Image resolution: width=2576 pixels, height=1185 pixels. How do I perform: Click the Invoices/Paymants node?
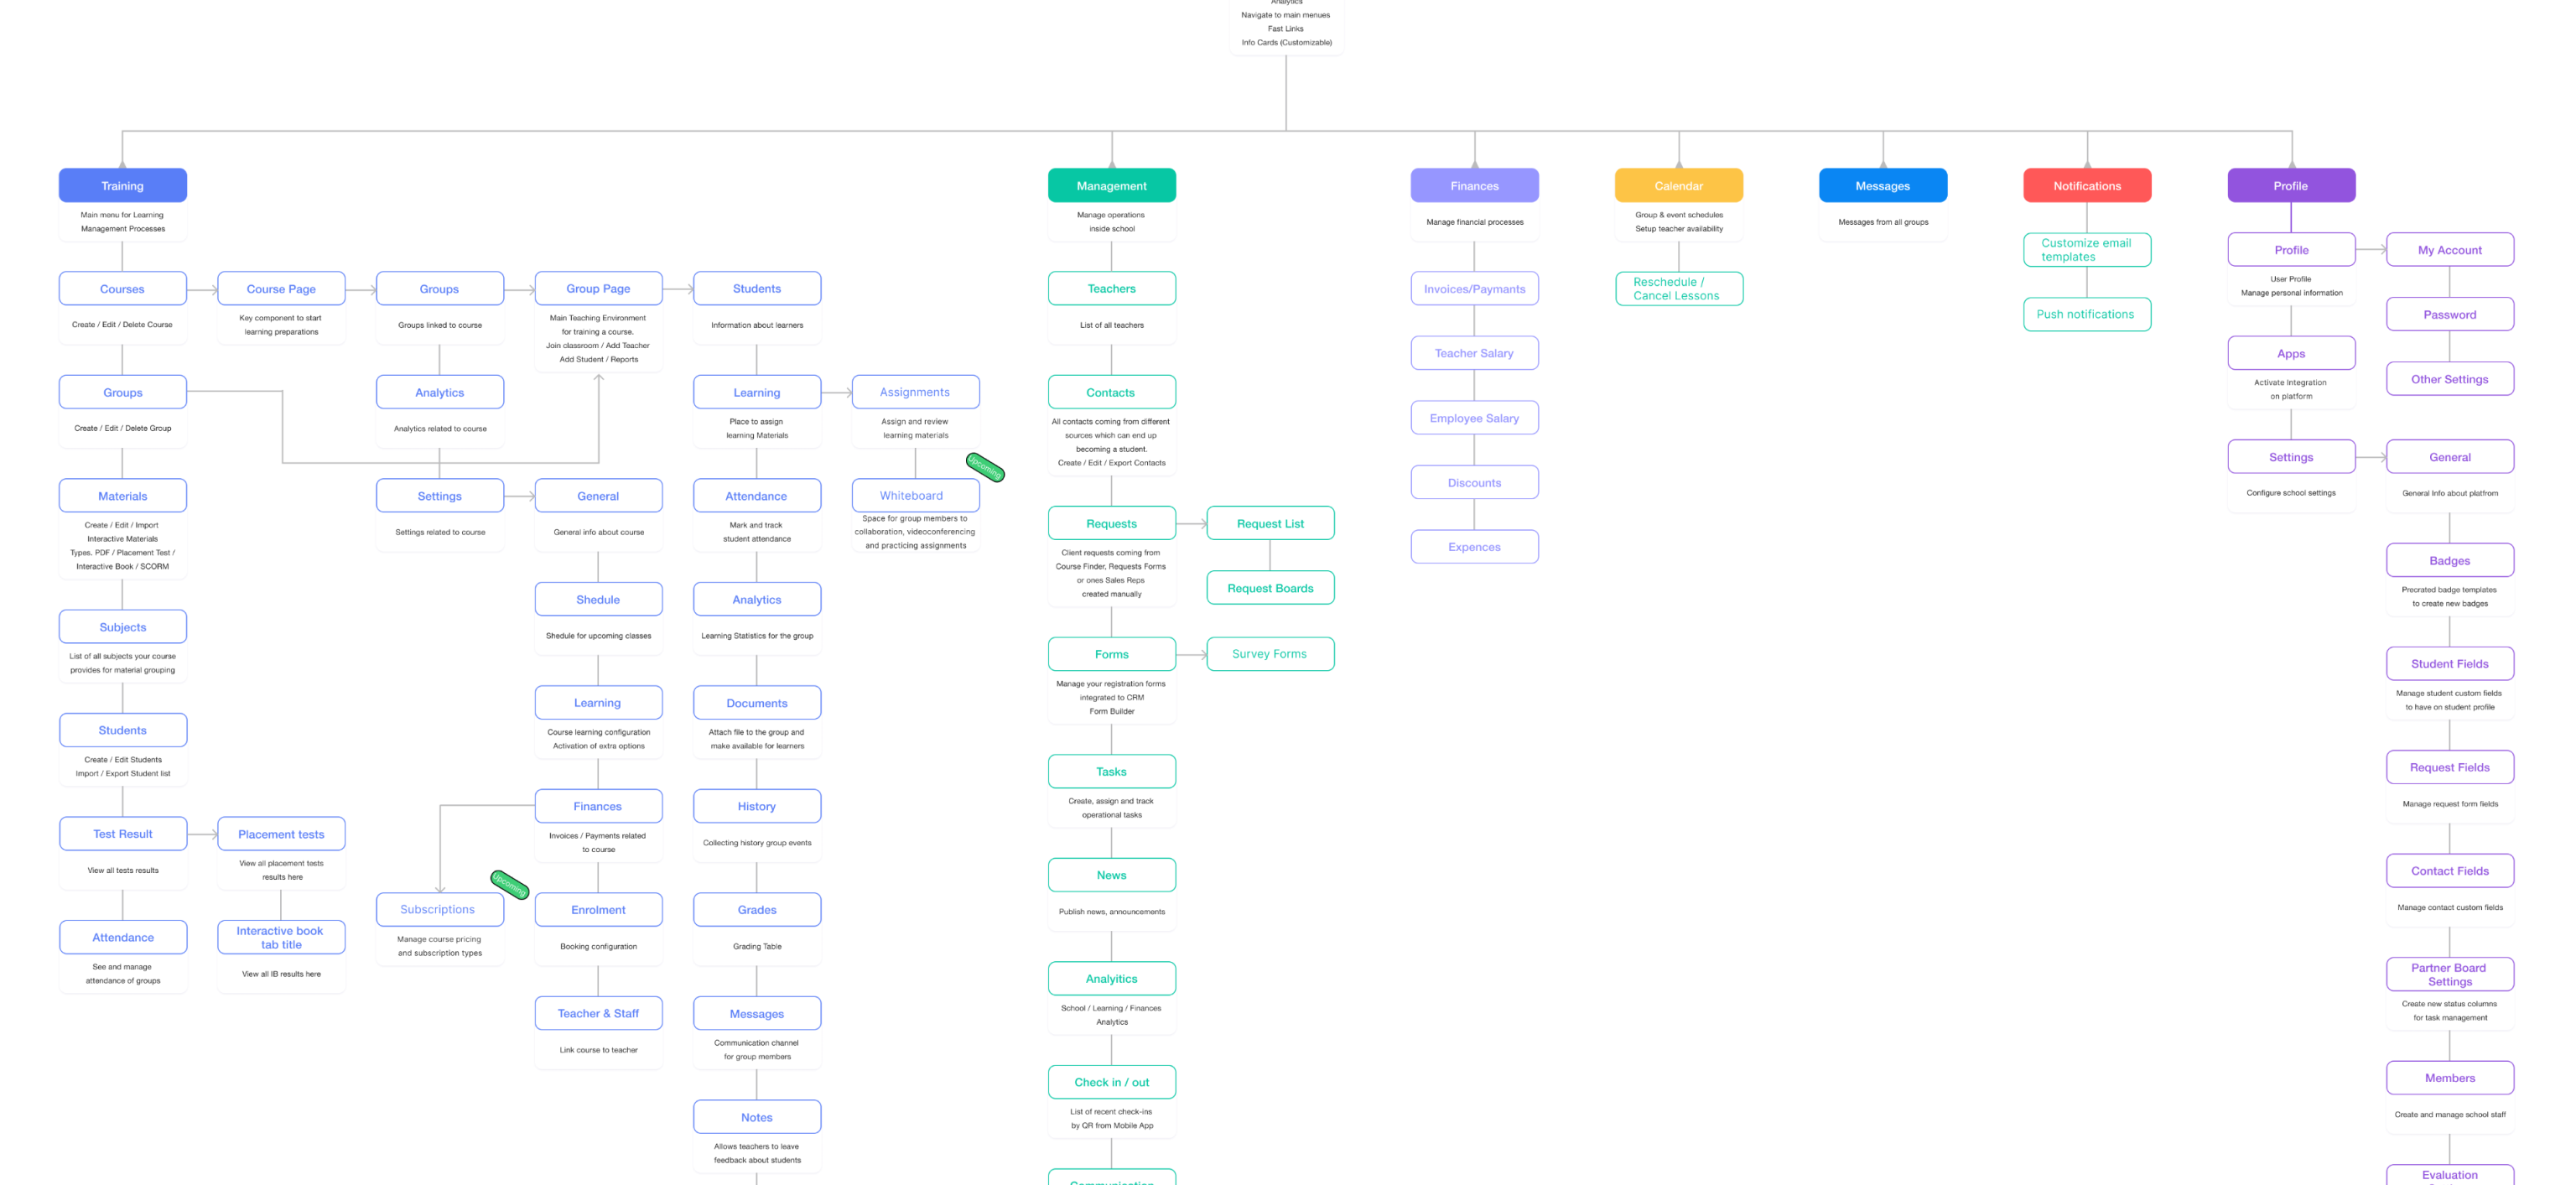pos(1474,289)
